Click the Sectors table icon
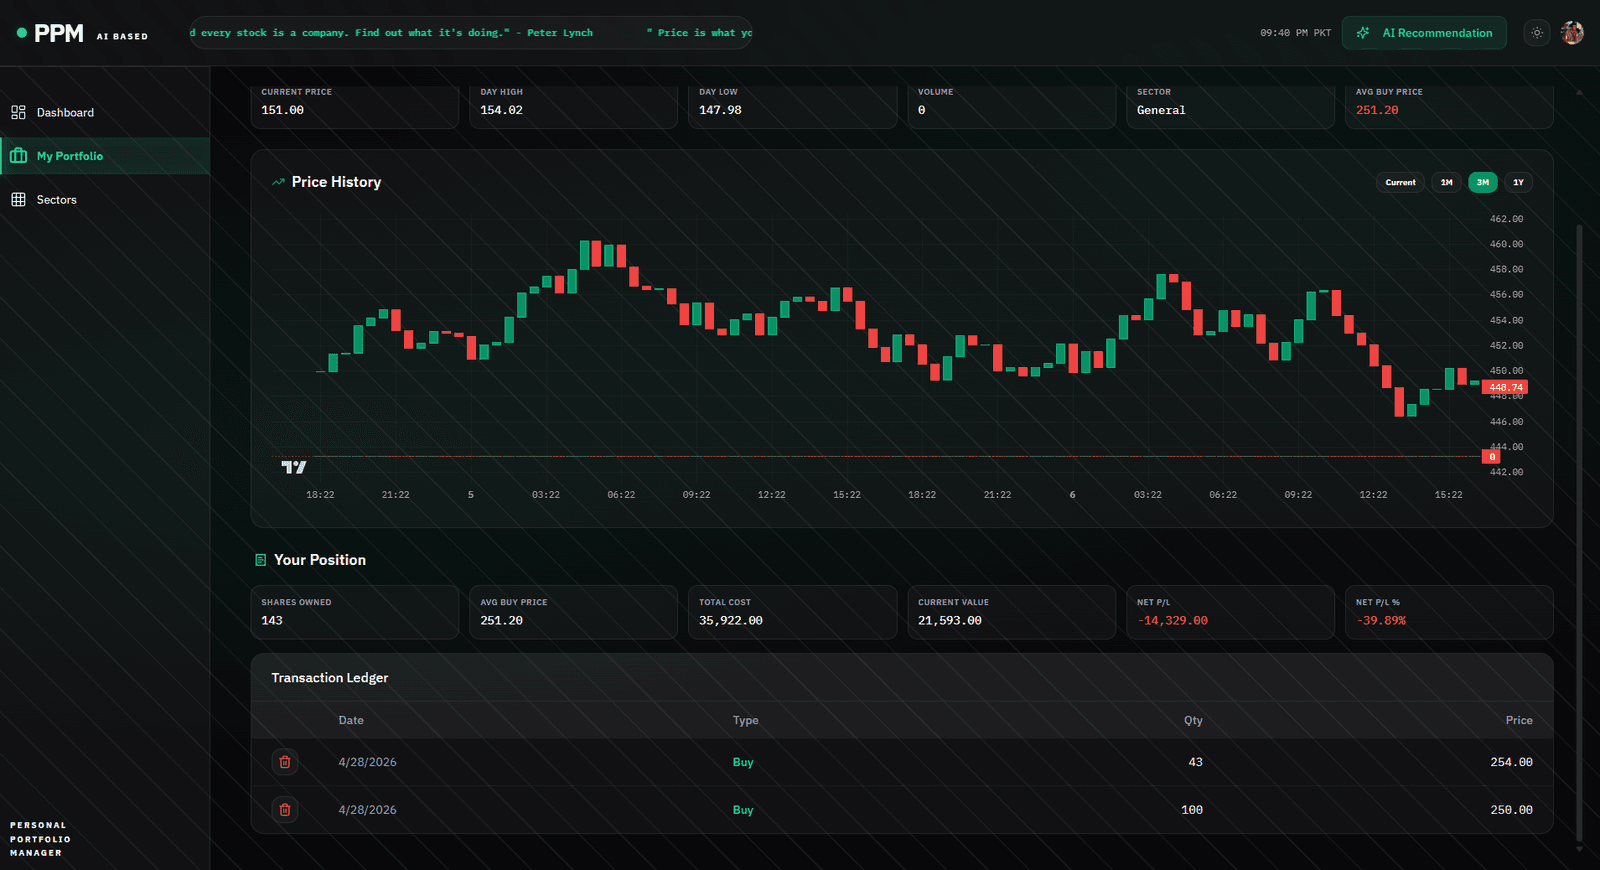The height and width of the screenshot is (870, 1600). [18, 200]
